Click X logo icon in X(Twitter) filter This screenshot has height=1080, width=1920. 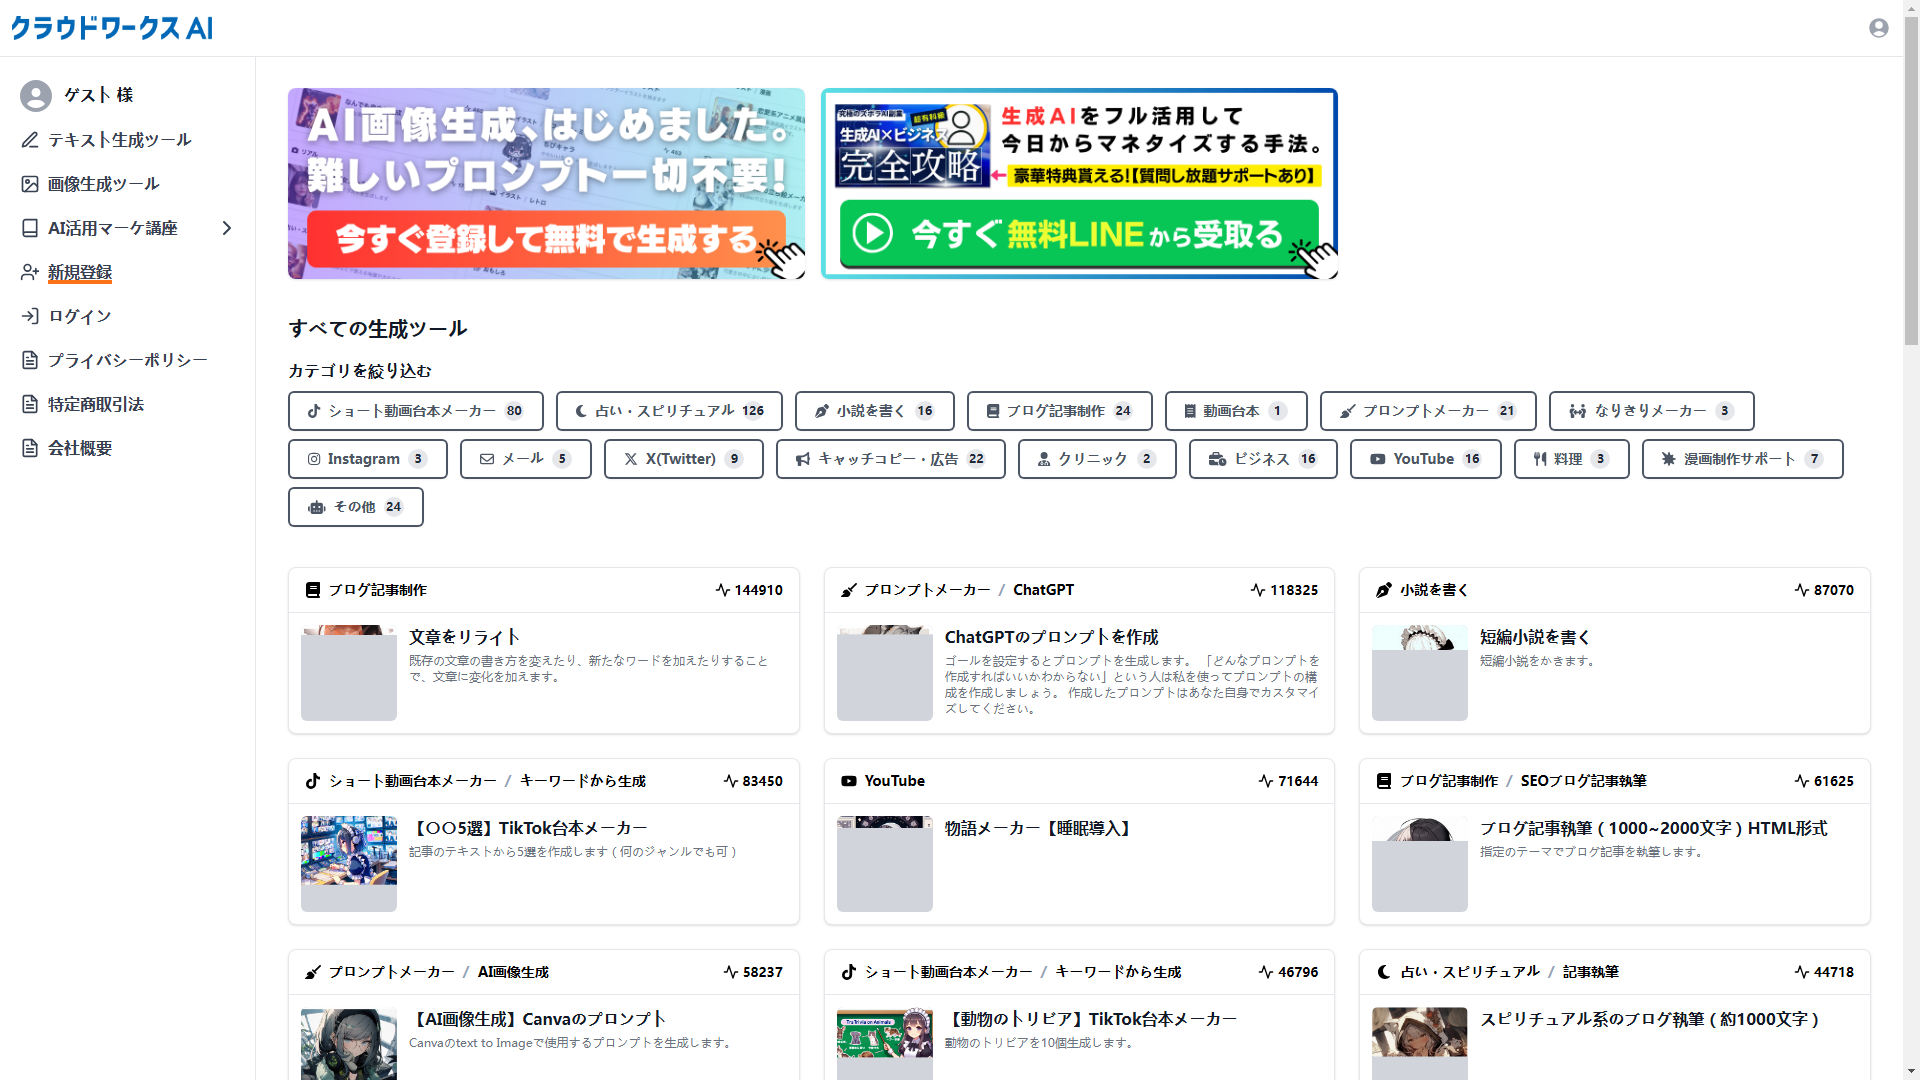pos(631,459)
